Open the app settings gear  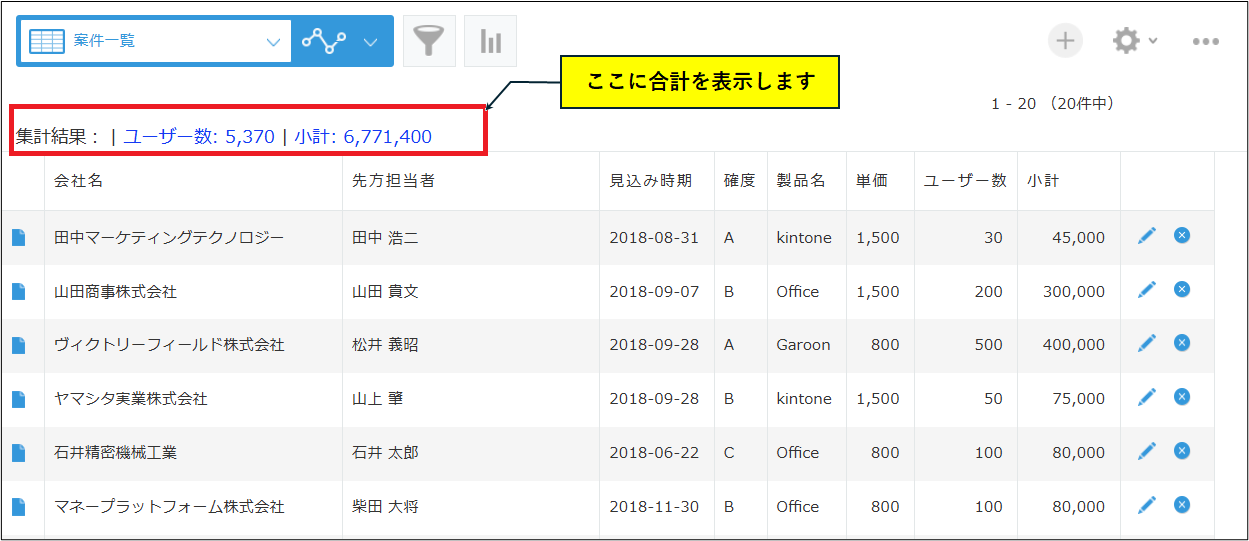tap(1126, 41)
